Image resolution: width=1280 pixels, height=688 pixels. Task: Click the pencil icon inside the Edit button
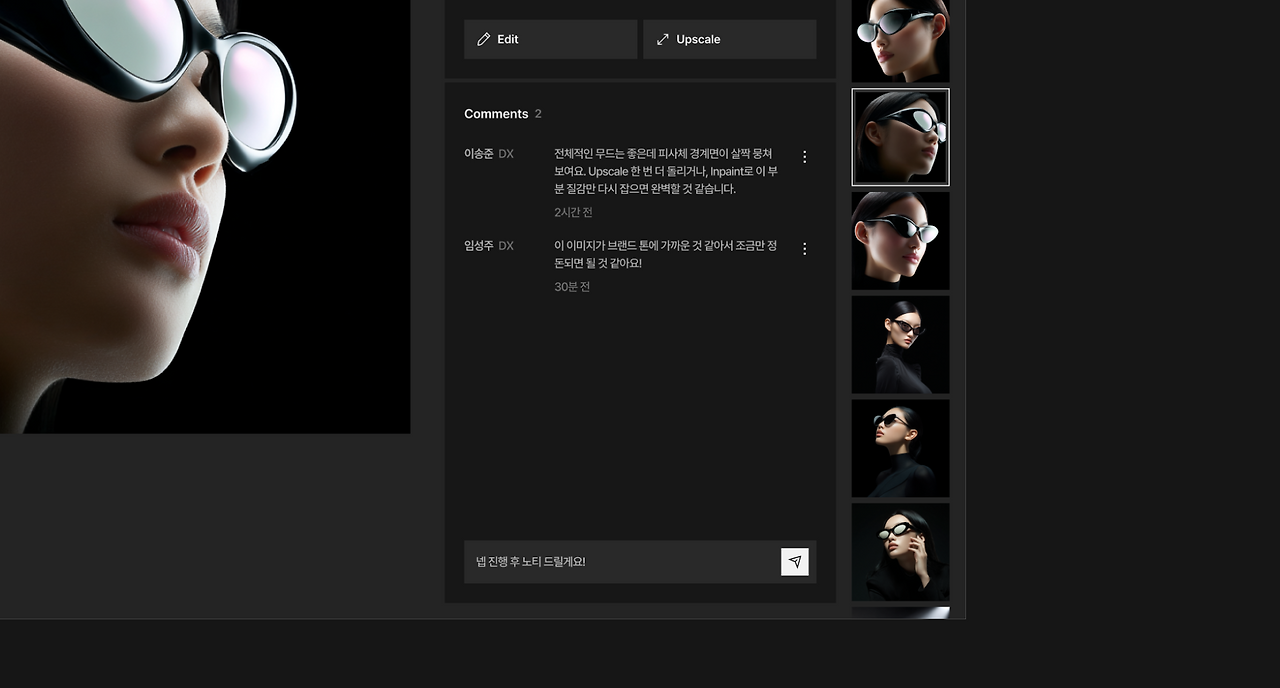coord(484,39)
